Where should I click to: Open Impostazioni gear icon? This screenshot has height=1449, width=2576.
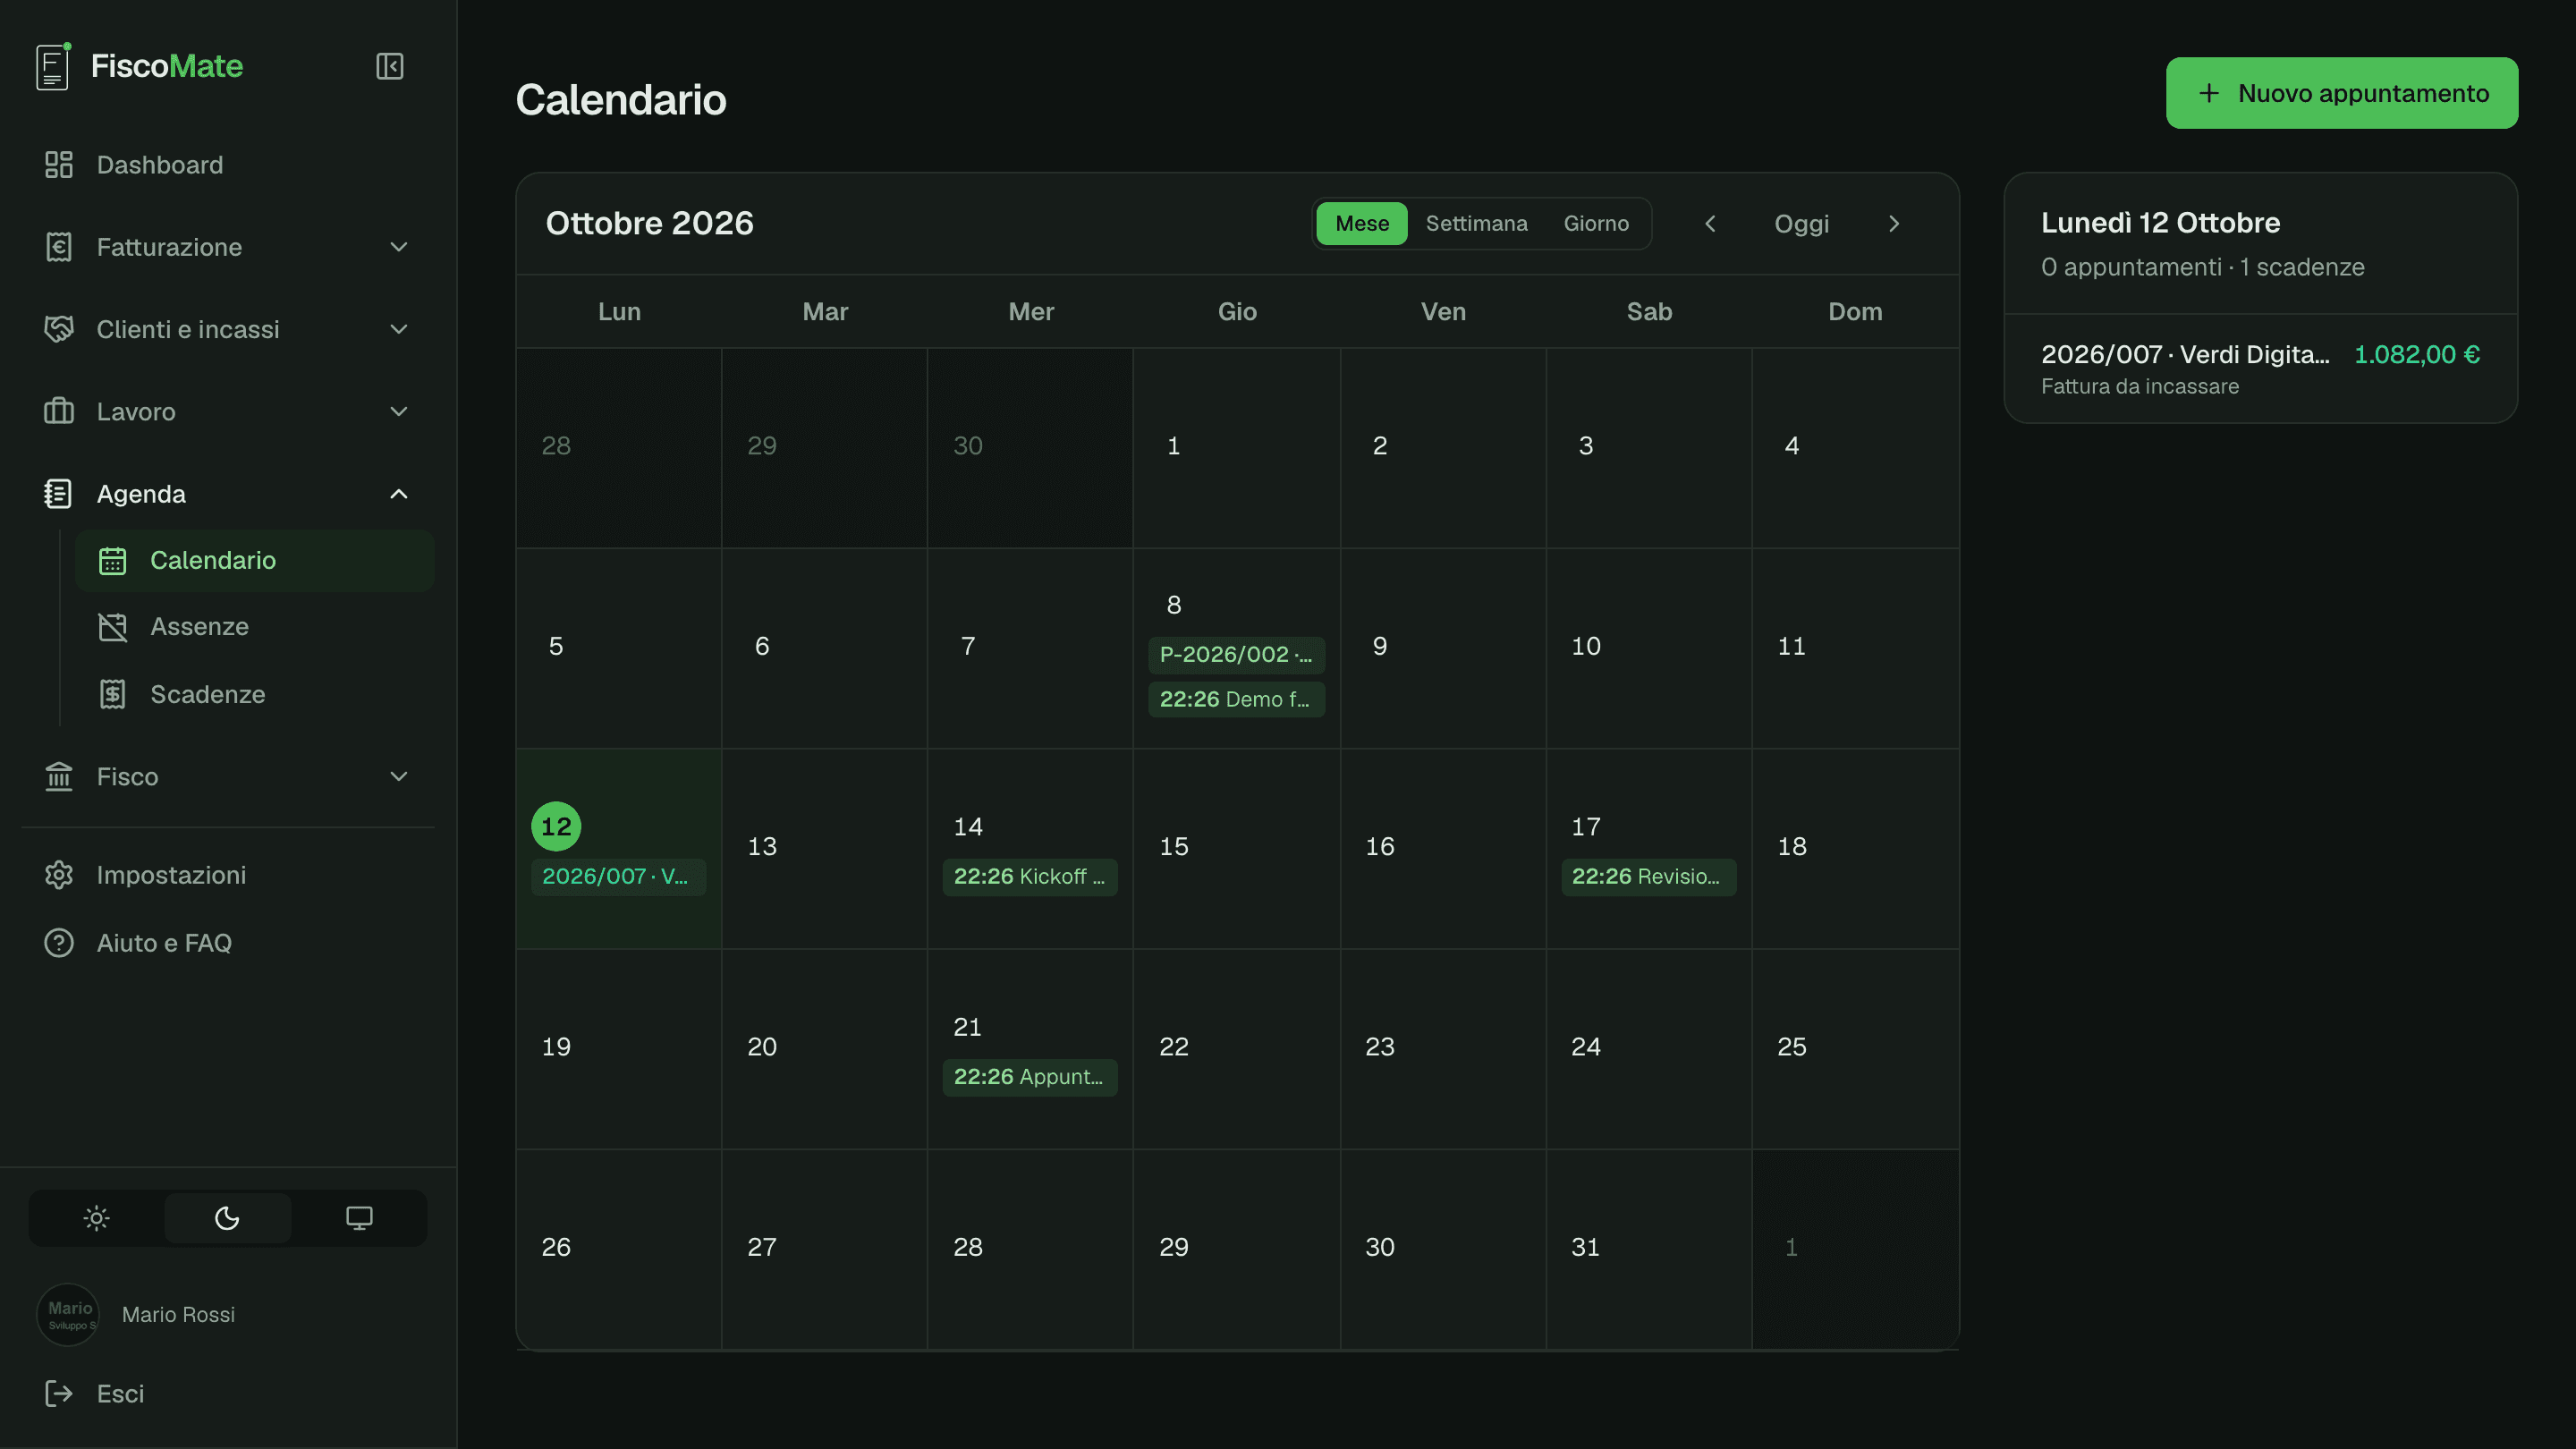59,875
